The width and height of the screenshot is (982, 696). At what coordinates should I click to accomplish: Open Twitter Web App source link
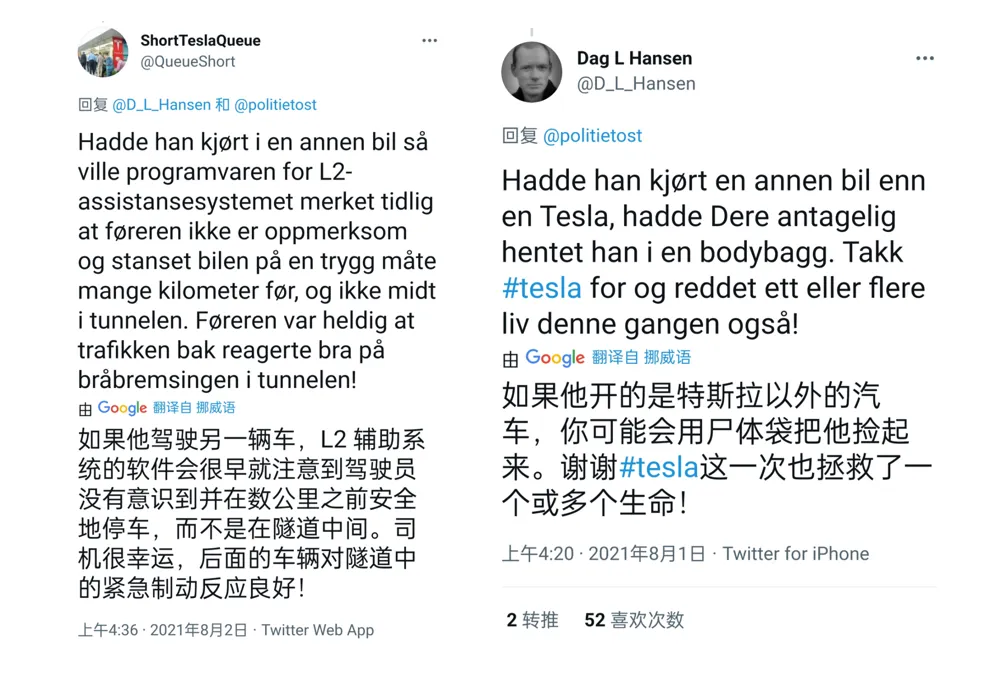318,630
